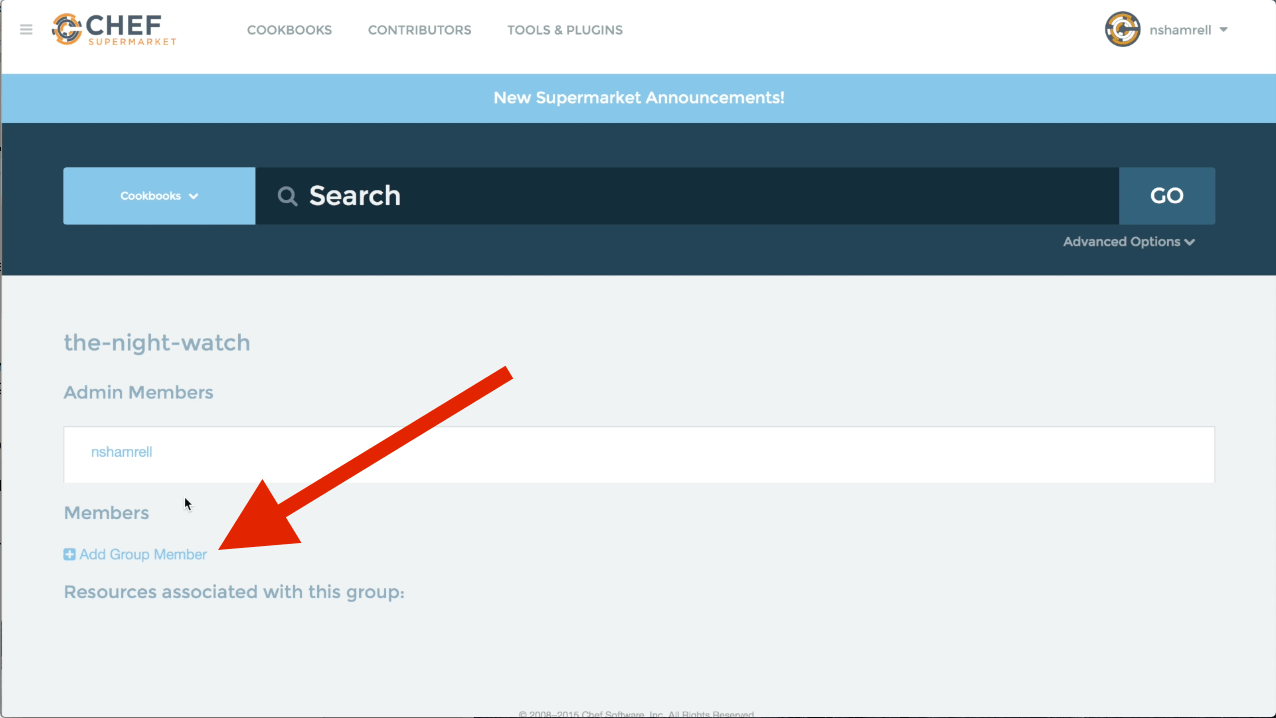Screen dimensions: 1276x718
Task: Open the New Supermarket Announcements banner
Action: tap(638, 98)
